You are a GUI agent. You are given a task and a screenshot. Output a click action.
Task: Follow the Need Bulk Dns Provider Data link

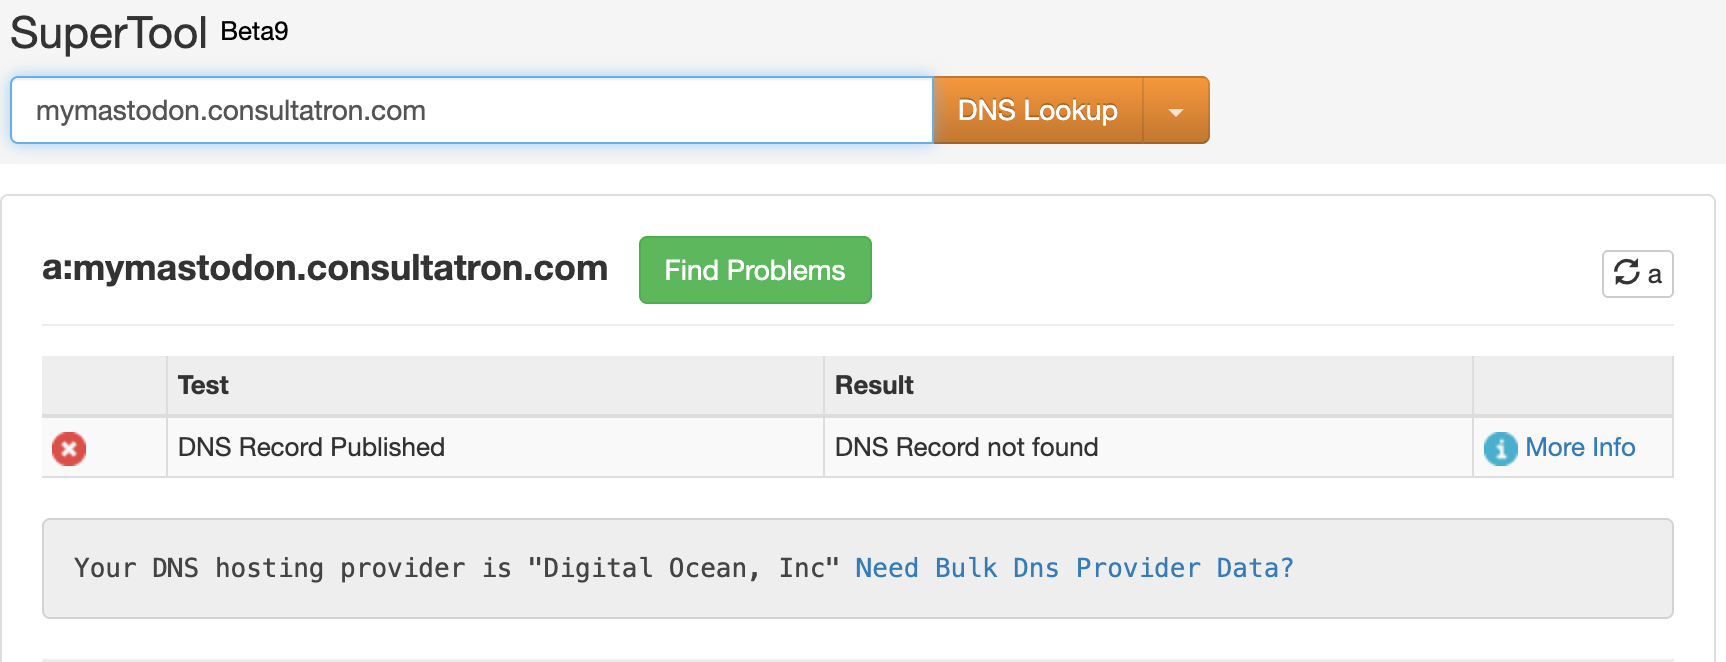[x=1074, y=568]
